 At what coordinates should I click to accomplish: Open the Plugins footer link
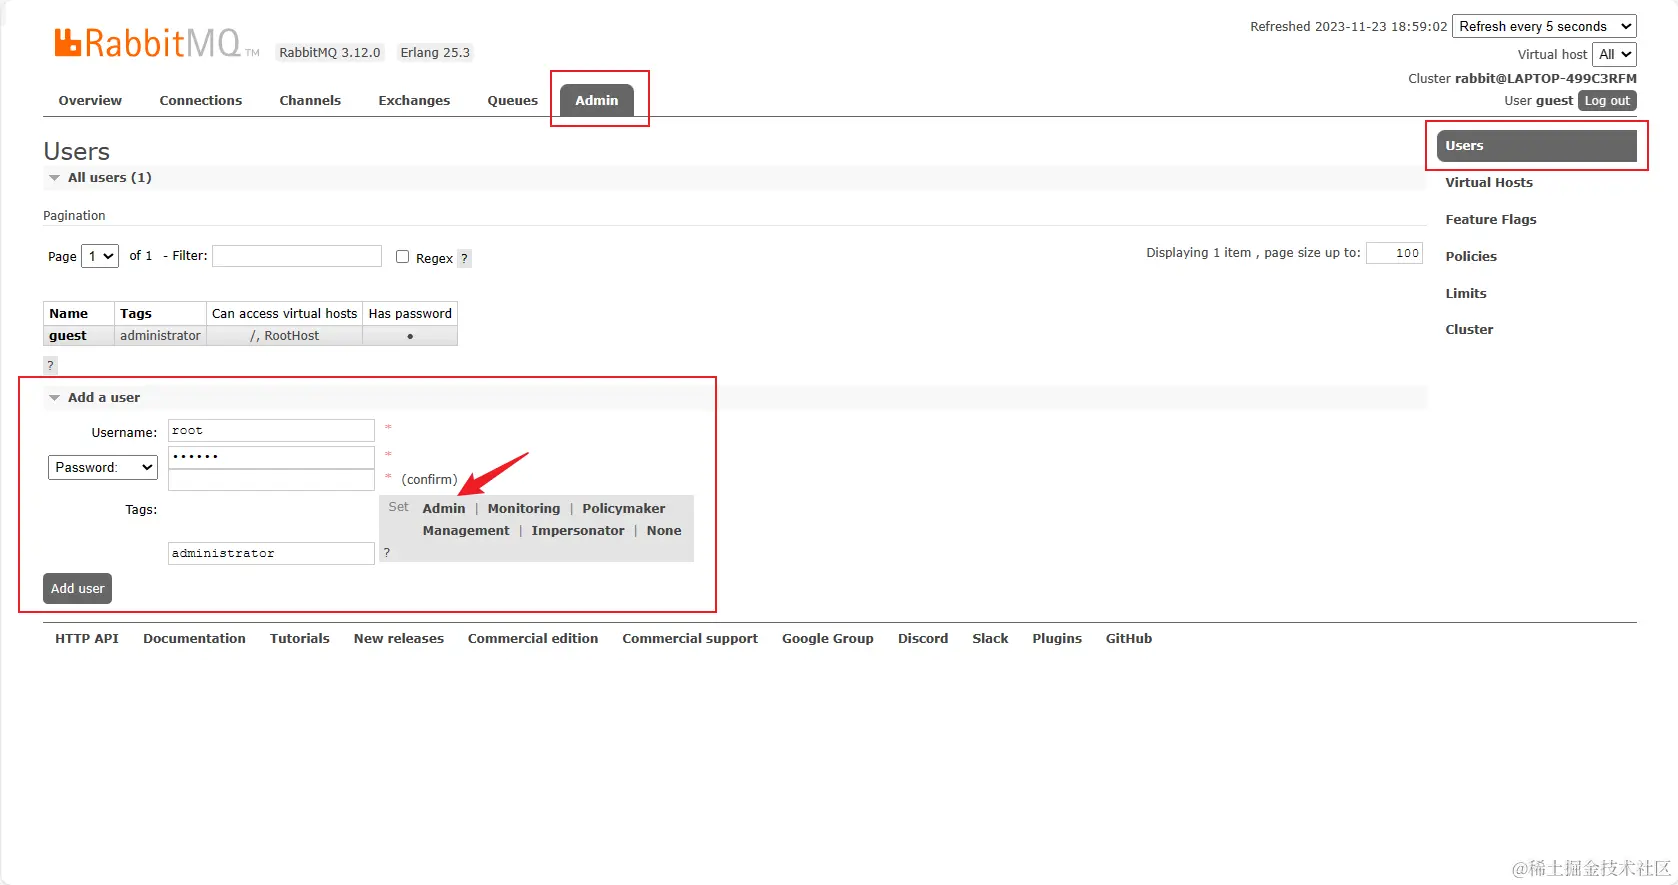[1057, 638]
